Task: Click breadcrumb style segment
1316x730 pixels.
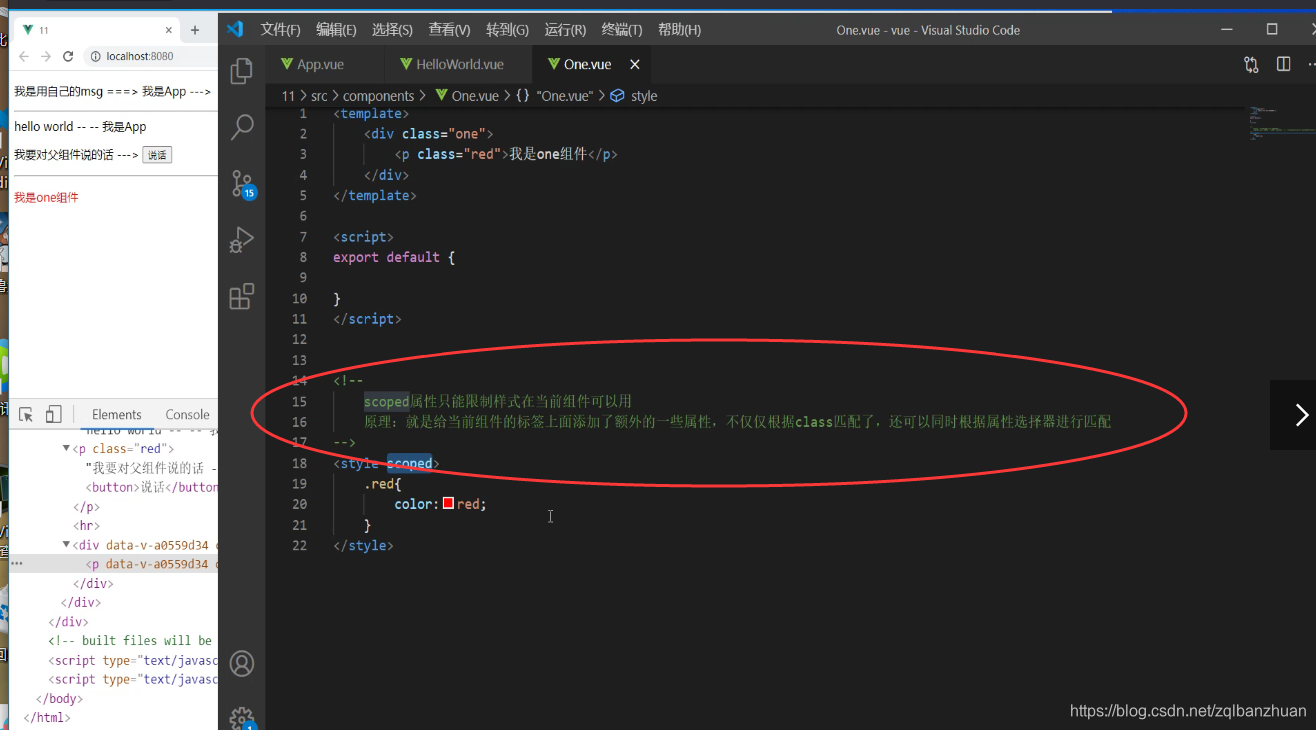Action: click(x=634, y=96)
